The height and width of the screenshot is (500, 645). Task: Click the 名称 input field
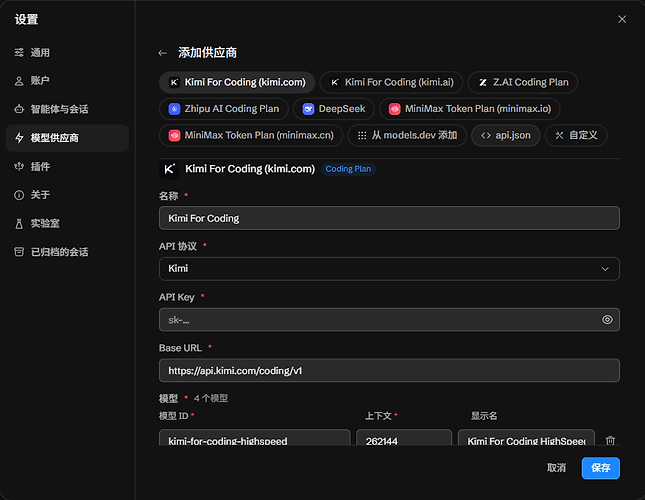pyautogui.click(x=389, y=218)
